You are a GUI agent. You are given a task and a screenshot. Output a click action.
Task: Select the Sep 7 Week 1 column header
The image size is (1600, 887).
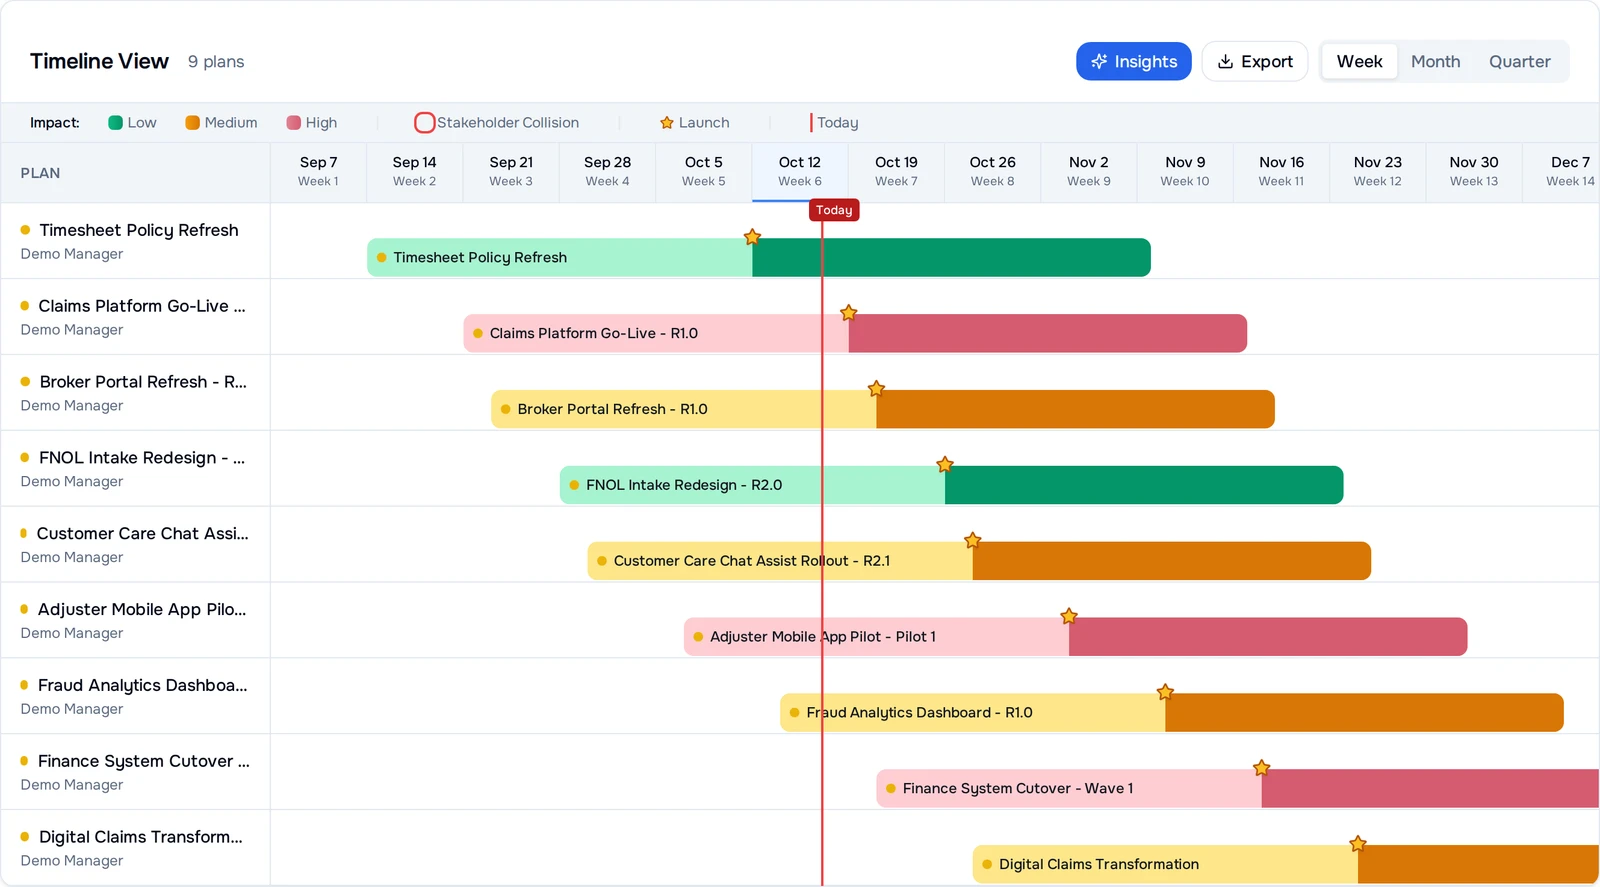click(x=318, y=172)
